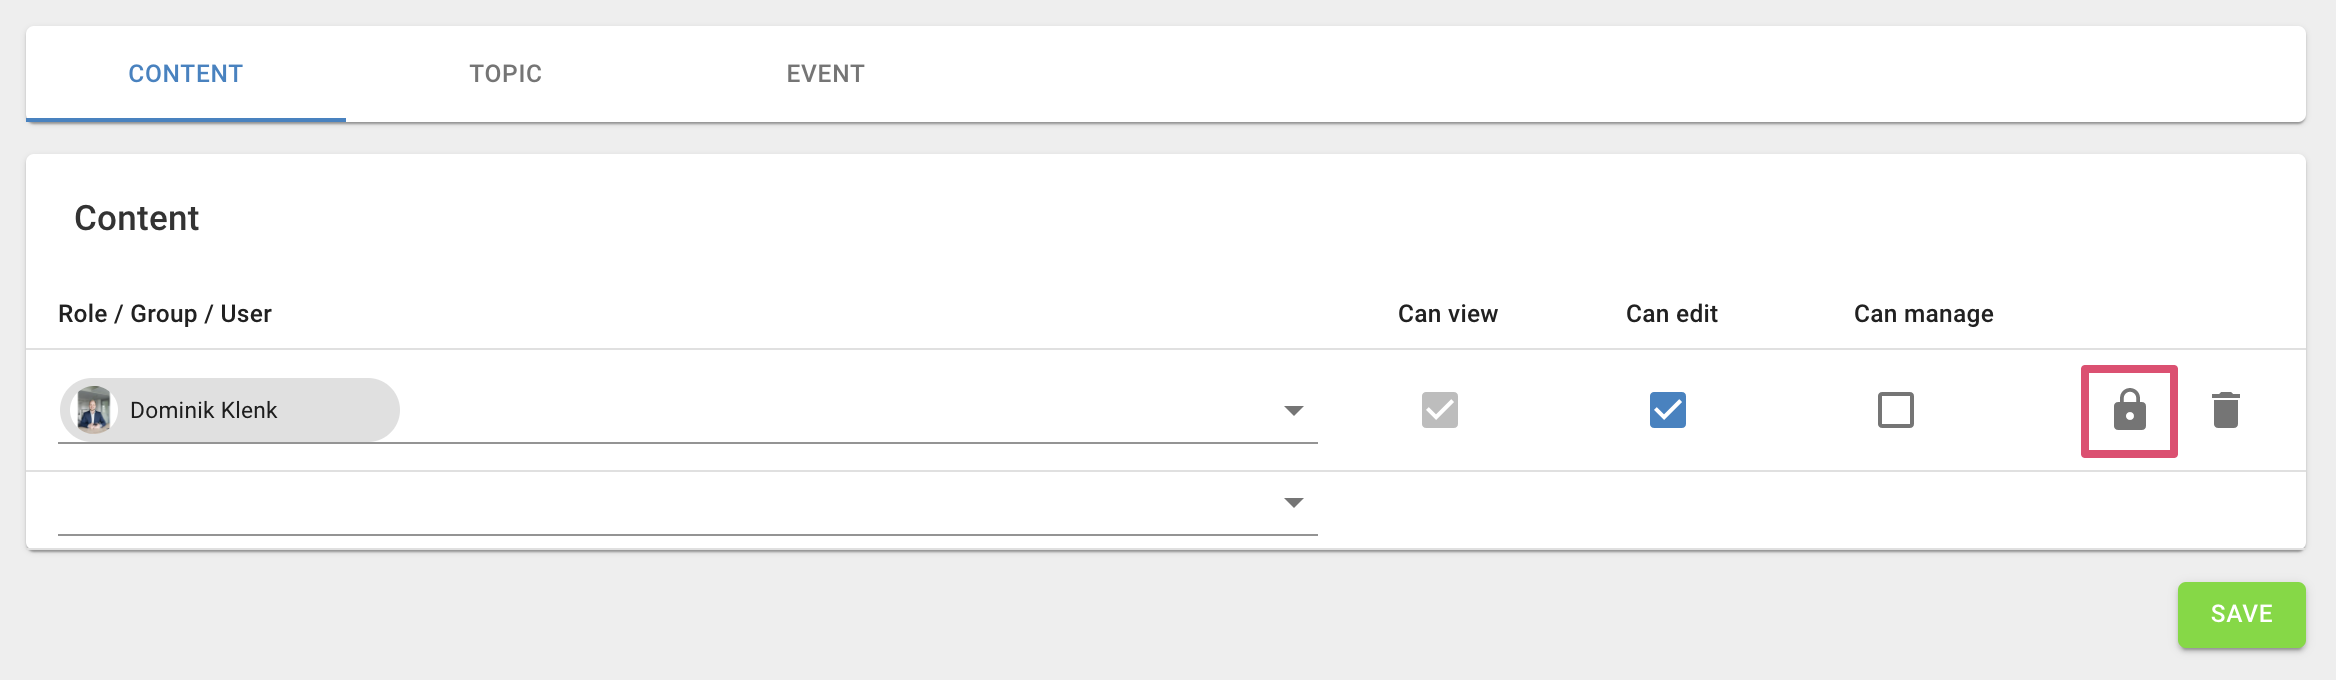Click the Content section heading
The height and width of the screenshot is (680, 2336).
tap(137, 218)
